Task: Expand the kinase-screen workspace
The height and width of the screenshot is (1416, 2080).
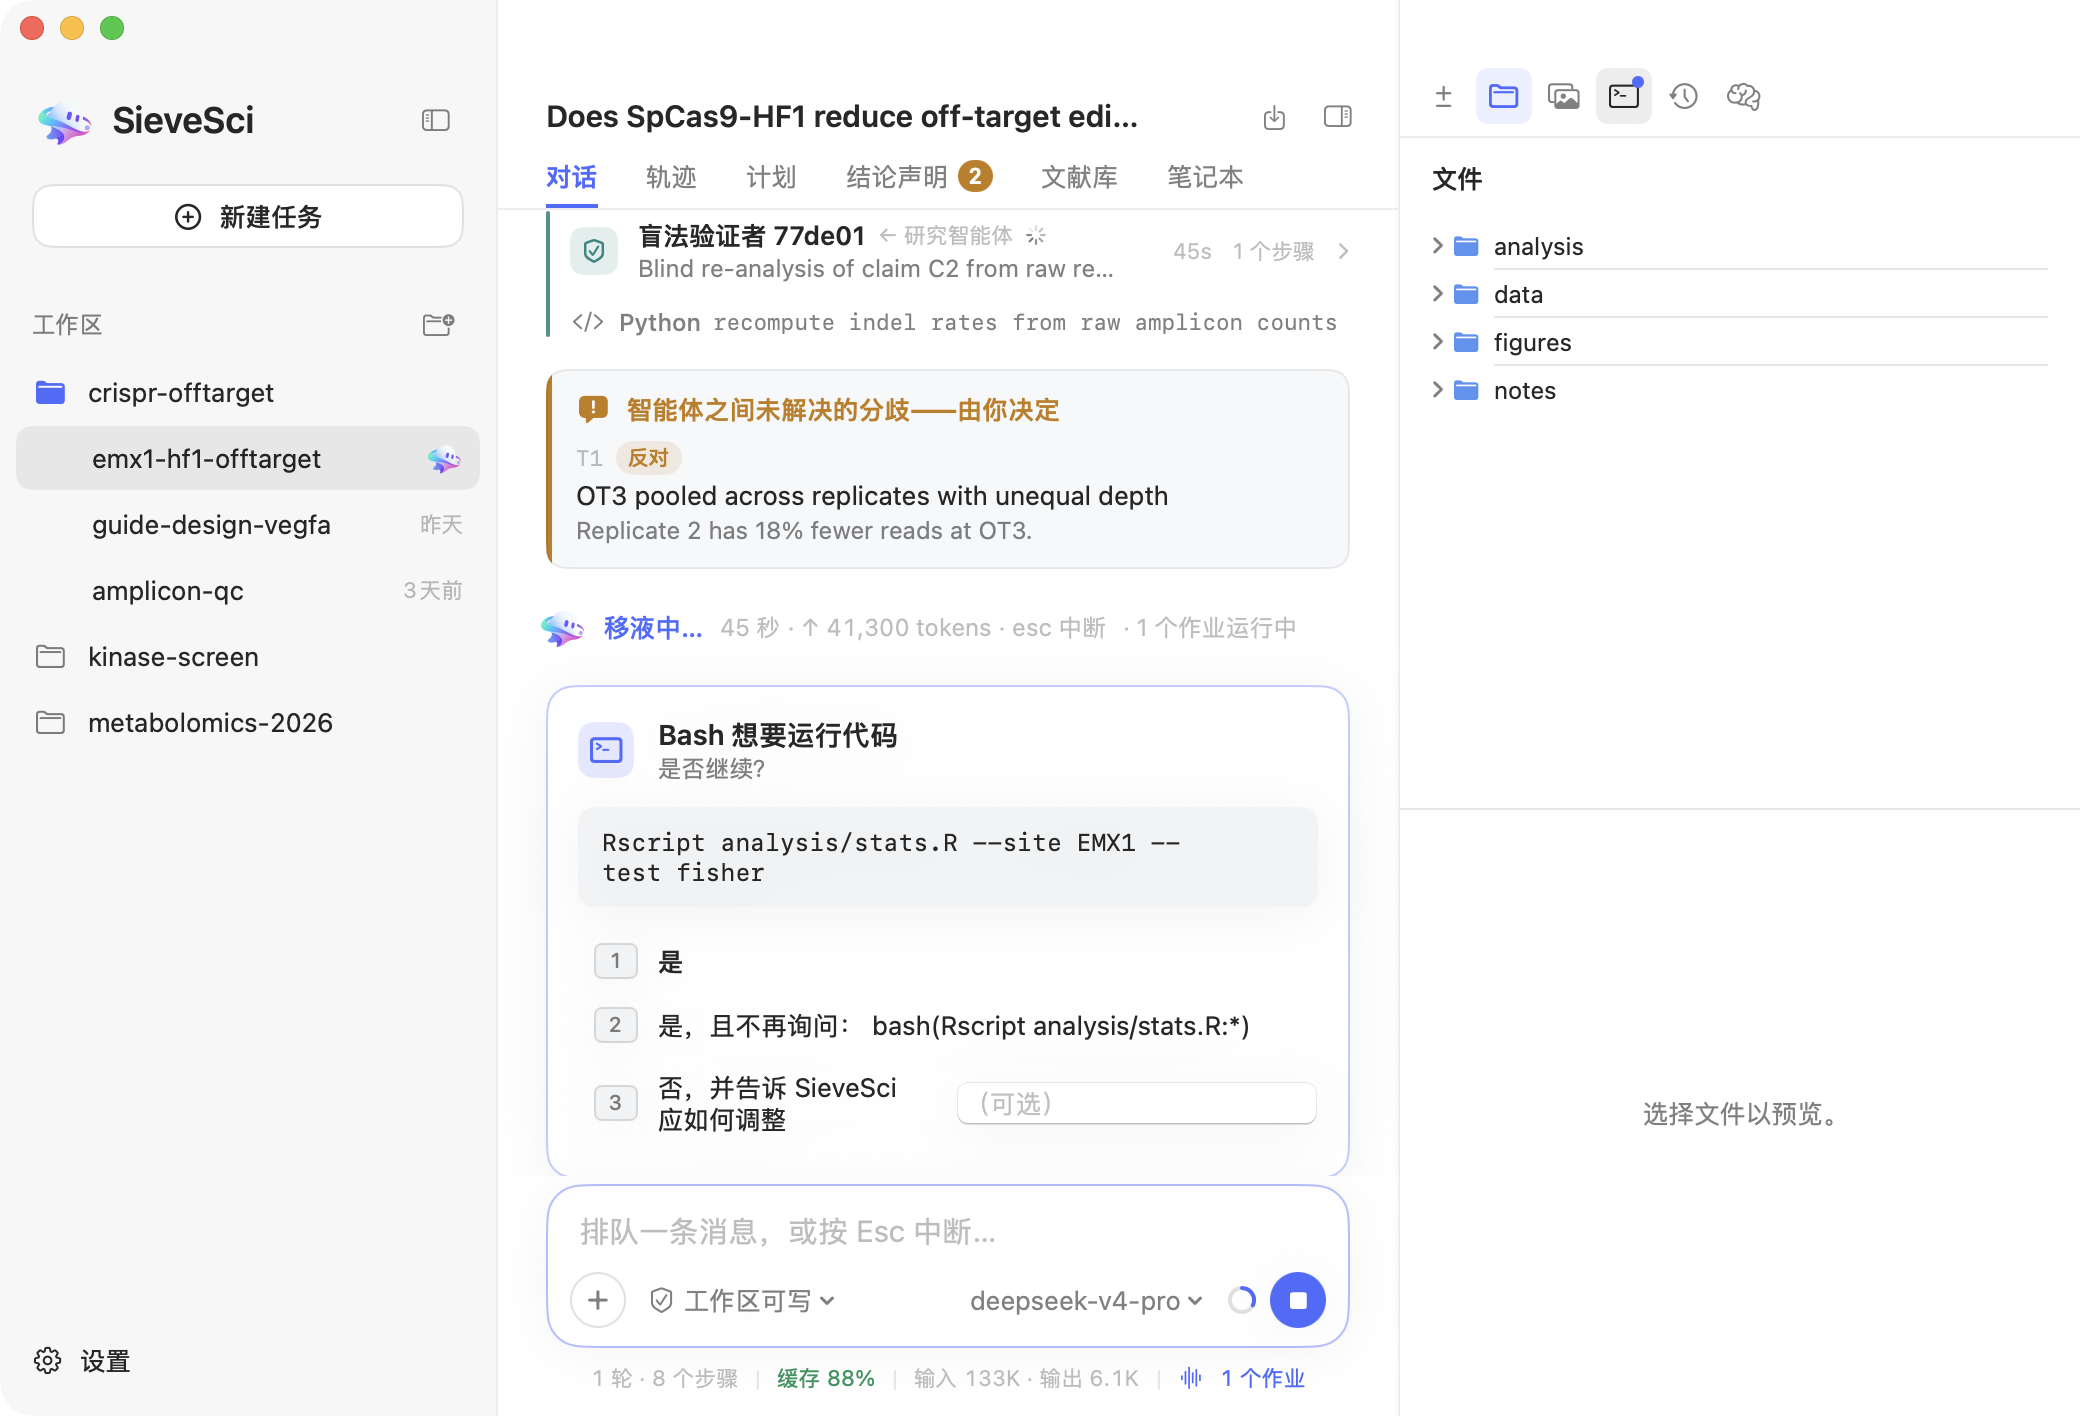Action: pos(248,657)
